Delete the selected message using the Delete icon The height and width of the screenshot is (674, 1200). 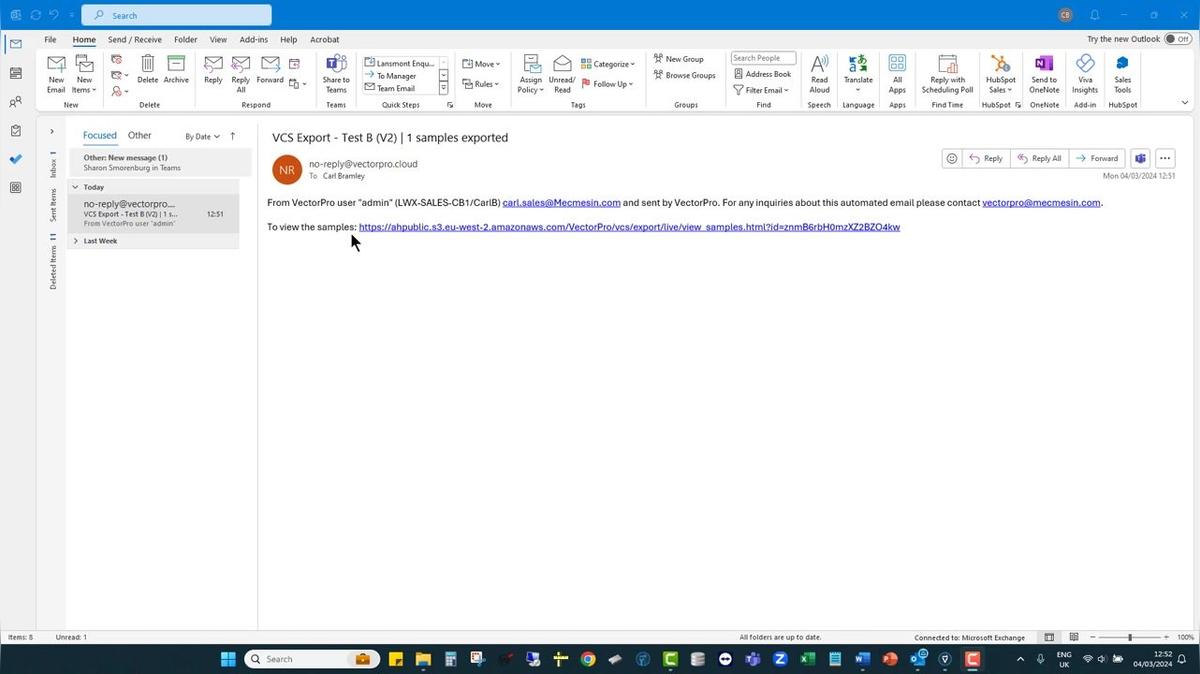[148, 69]
